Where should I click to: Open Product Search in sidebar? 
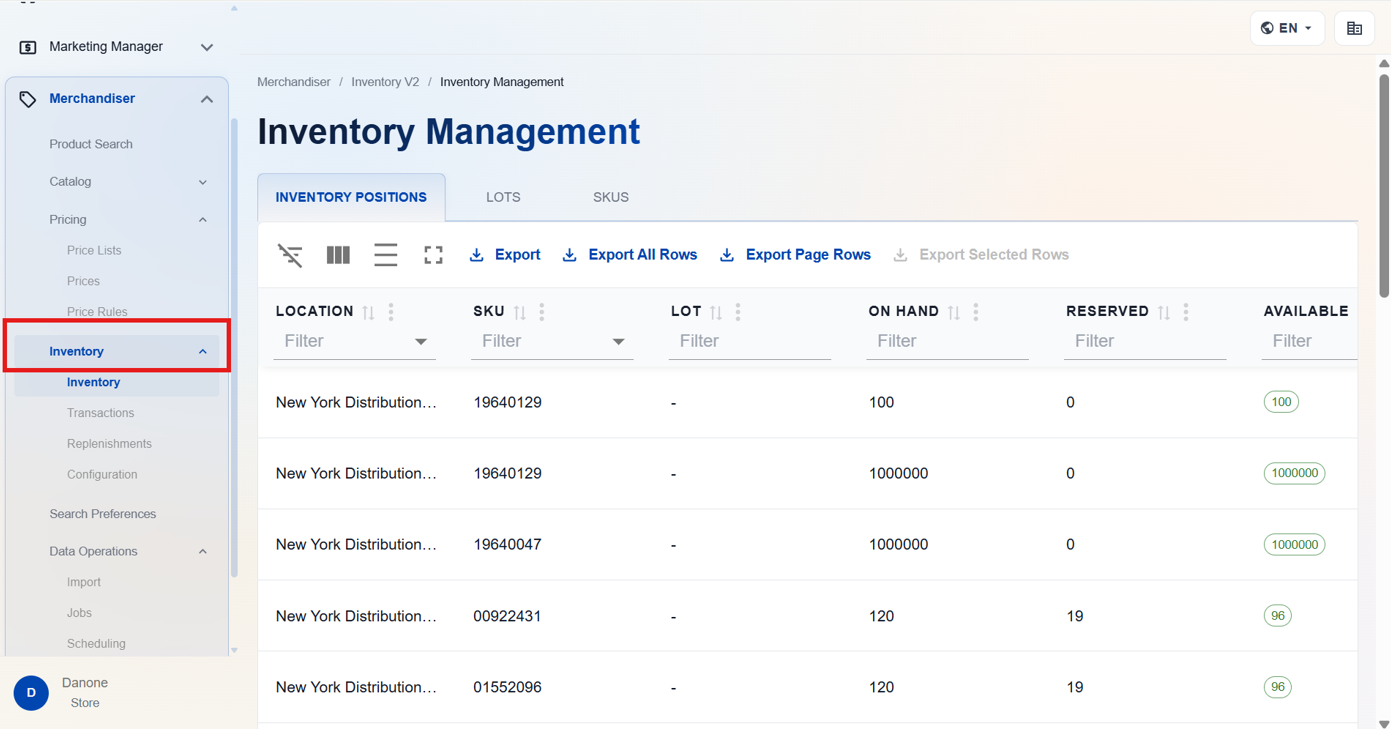pyautogui.click(x=91, y=144)
